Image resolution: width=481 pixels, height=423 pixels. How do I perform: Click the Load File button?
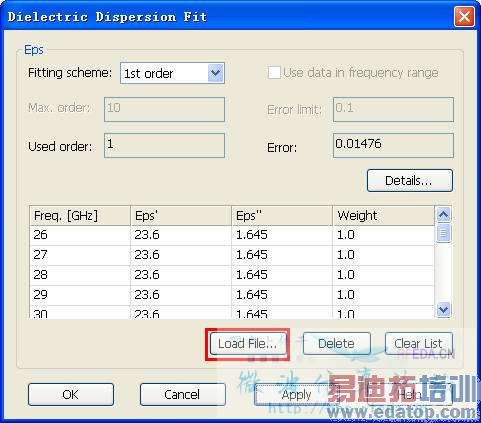click(248, 344)
